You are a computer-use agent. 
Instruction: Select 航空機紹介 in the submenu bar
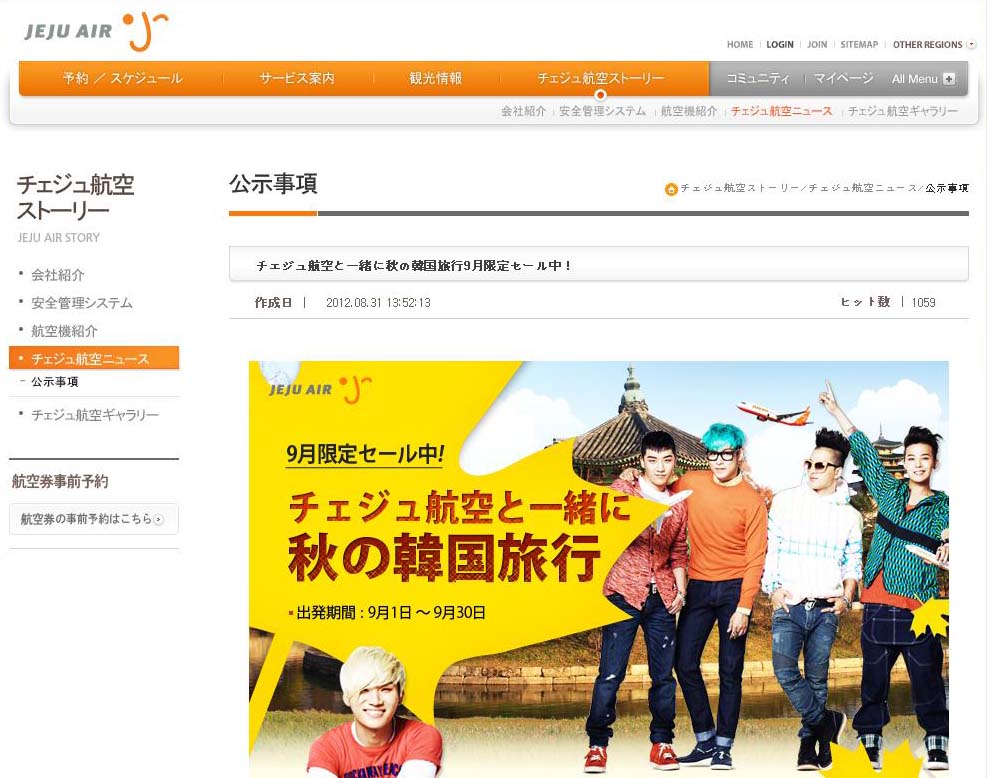689,111
